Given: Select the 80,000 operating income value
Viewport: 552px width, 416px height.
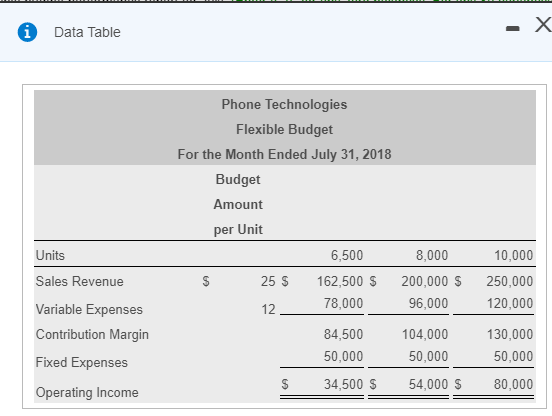Looking at the screenshot, I should pos(513,384).
